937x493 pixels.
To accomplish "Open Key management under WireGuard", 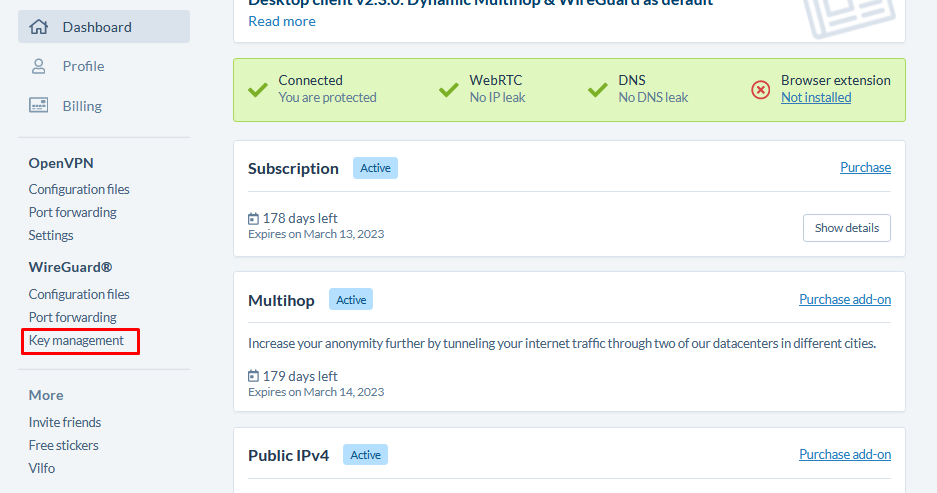I will [x=76, y=341].
